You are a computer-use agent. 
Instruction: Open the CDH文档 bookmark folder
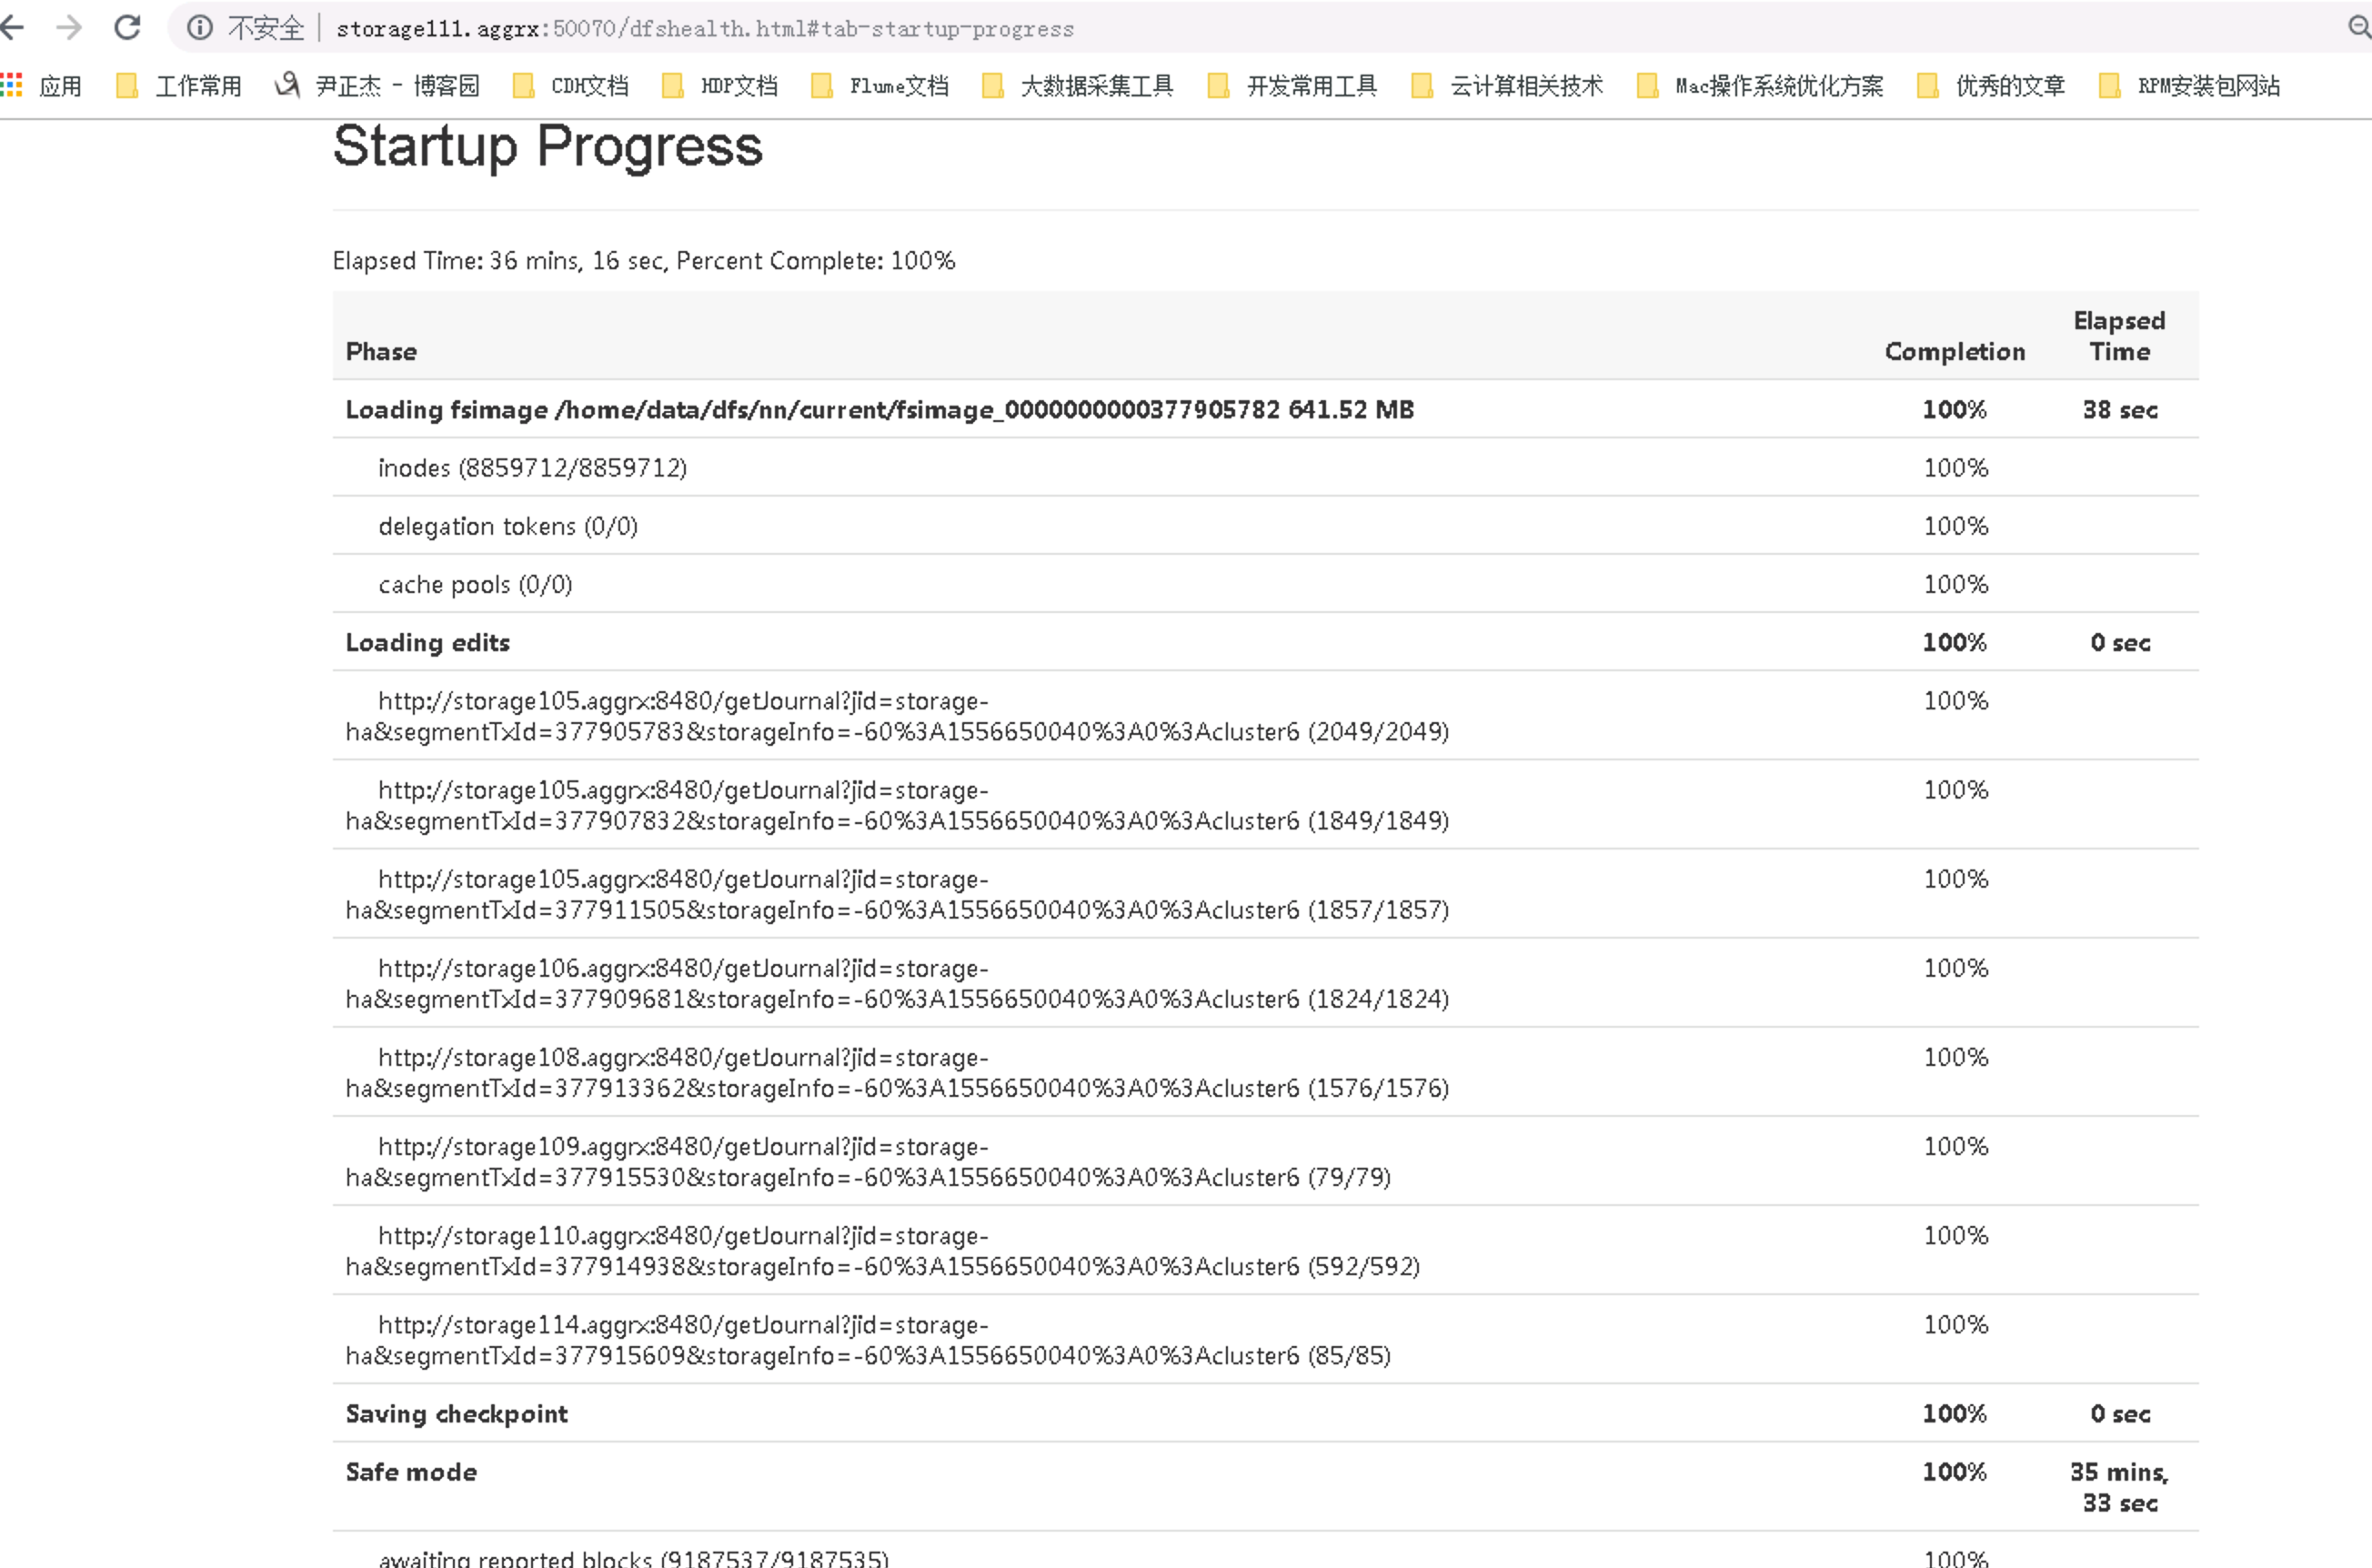click(571, 86)
